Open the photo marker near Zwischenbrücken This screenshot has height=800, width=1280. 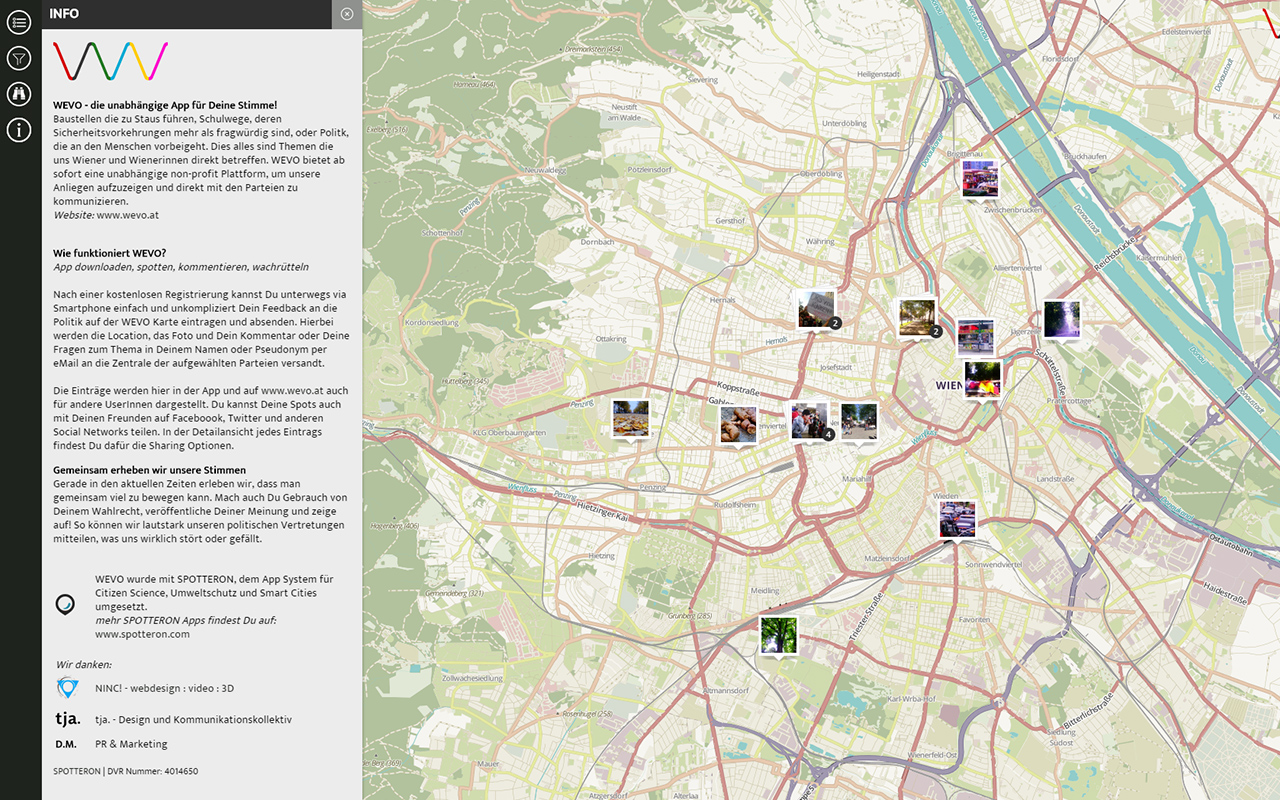[980, 179]
